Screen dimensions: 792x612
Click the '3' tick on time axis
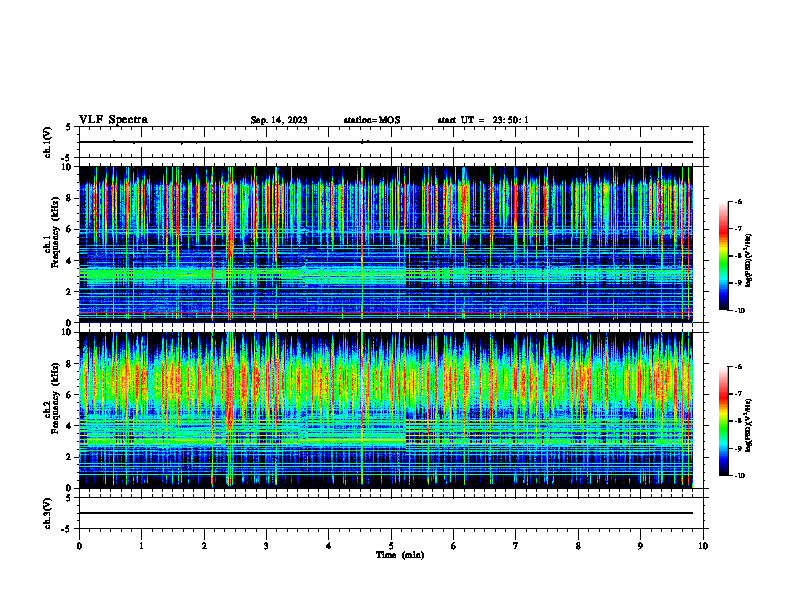click(266, 546)
